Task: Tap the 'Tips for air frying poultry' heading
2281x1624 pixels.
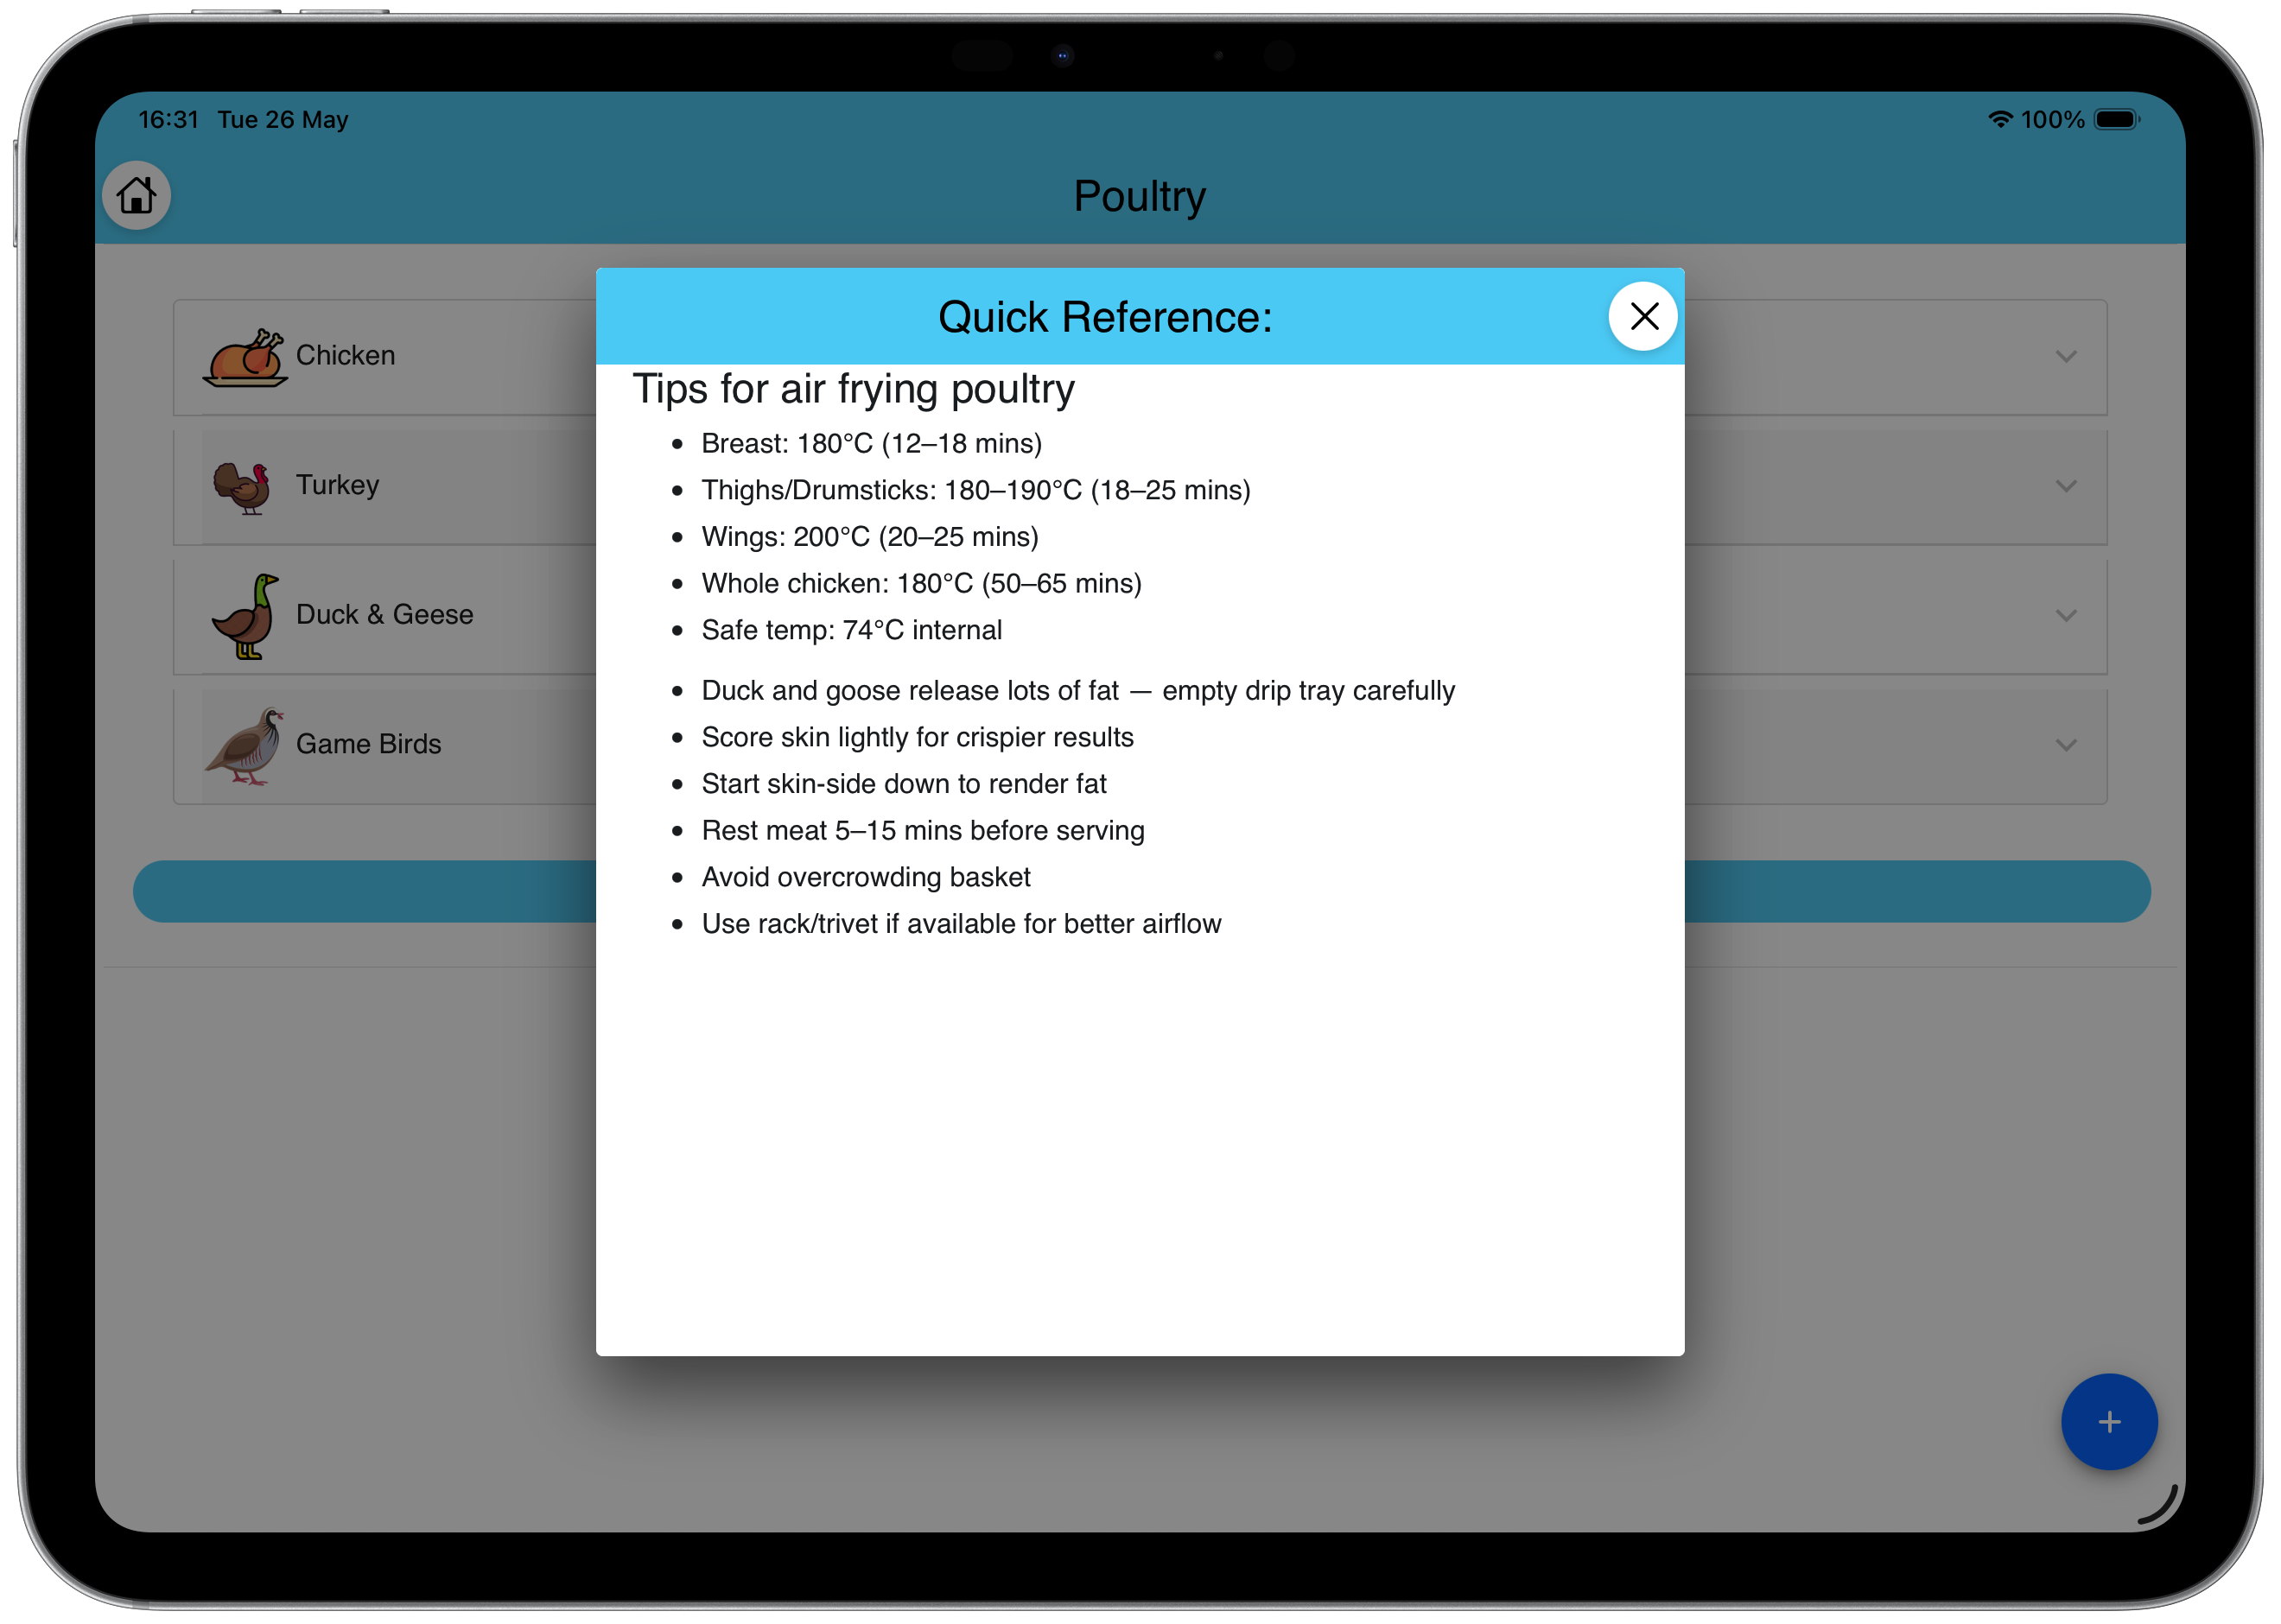Action: click(854, 389)
